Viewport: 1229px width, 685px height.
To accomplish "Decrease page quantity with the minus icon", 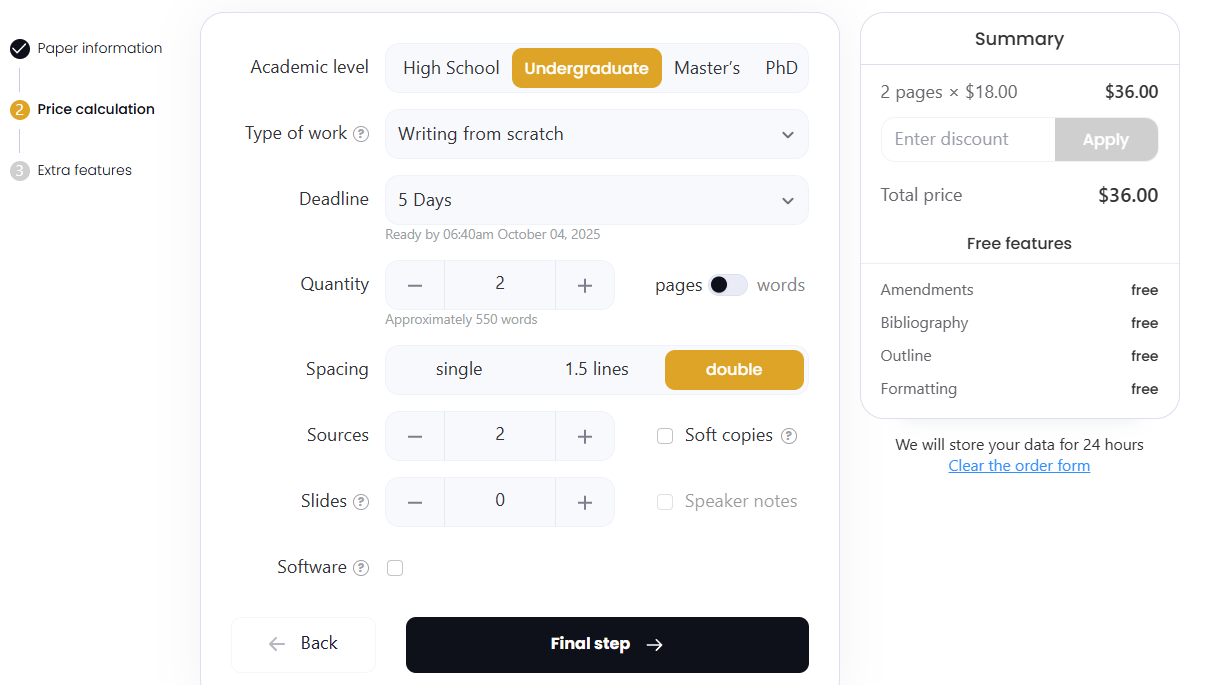I will tap(415, 285).
